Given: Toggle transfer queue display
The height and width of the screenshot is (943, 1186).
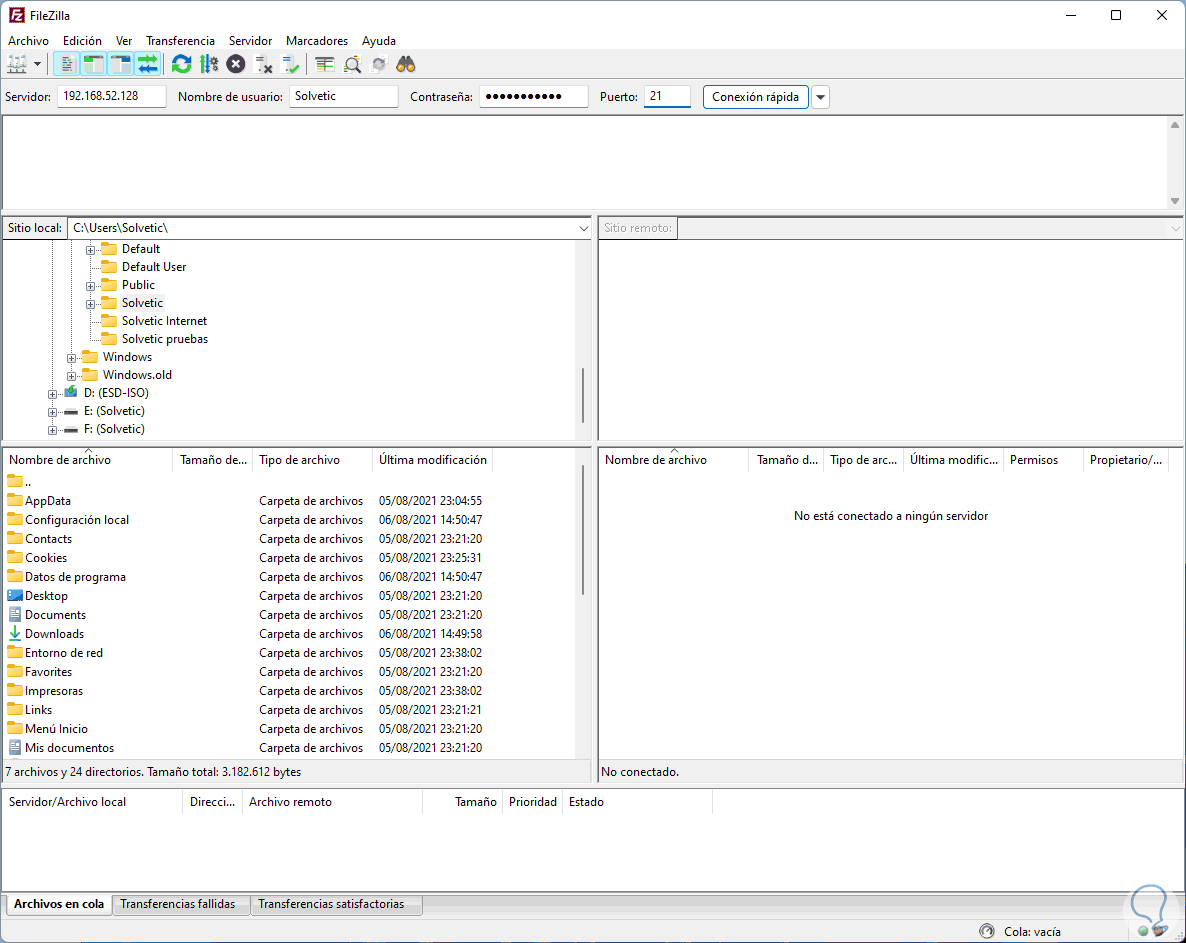Looking at the screenshot, I should click(x=148, y=64).
